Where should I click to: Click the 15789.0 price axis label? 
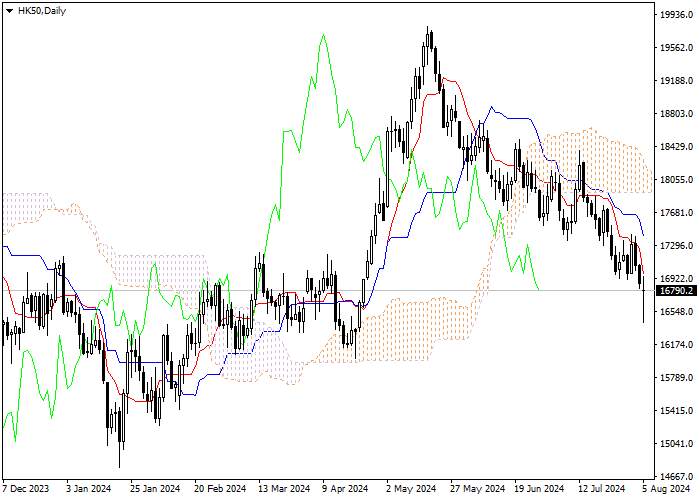coord(676,378)
